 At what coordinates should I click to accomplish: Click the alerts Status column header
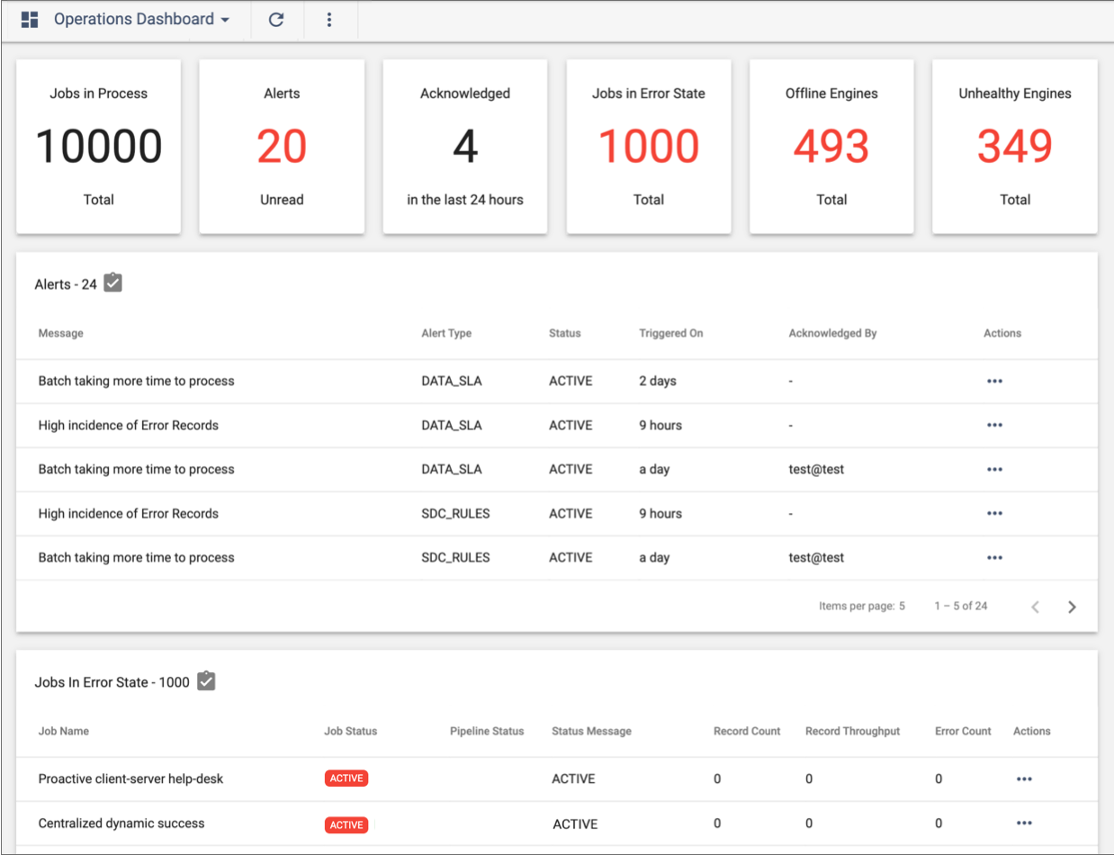pyautogui.click(x=565, y=333)
